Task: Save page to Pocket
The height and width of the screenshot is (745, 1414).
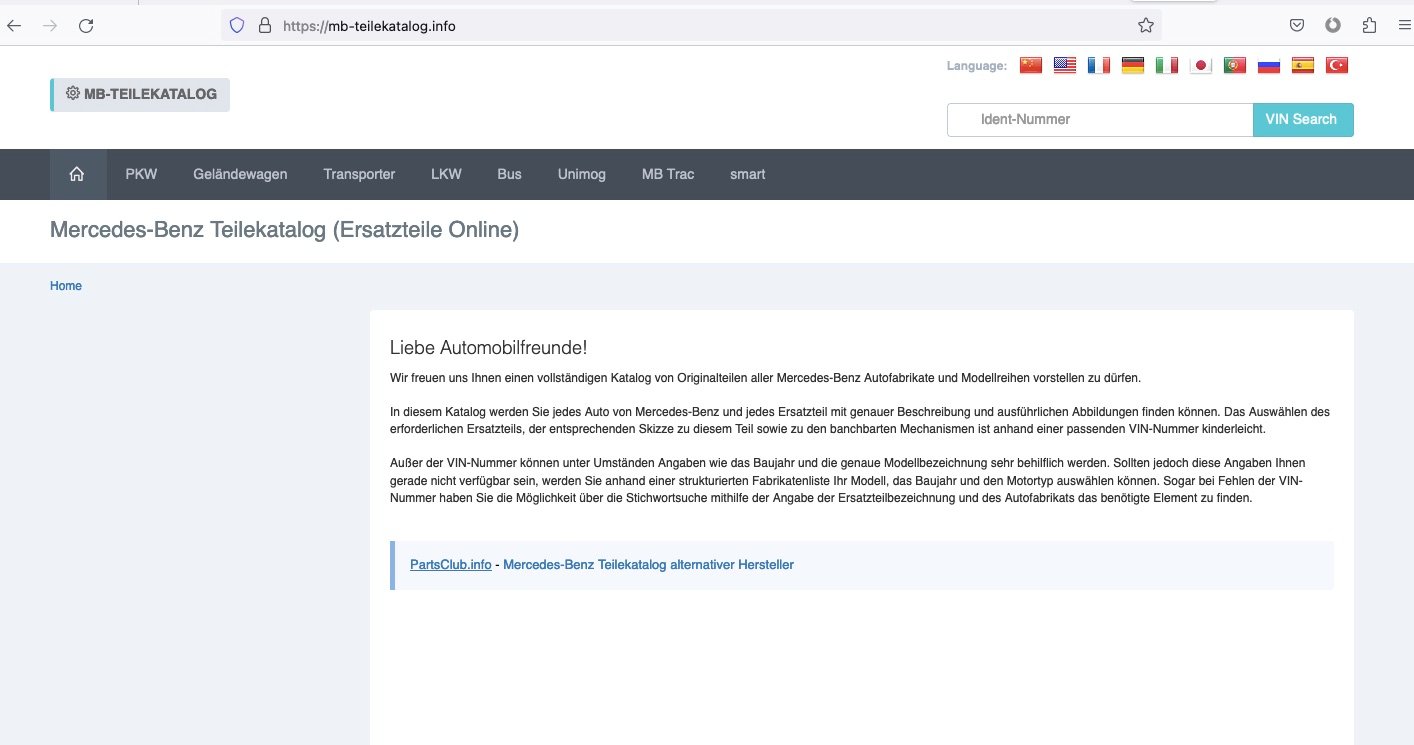Action: [x=1296, y=26]
